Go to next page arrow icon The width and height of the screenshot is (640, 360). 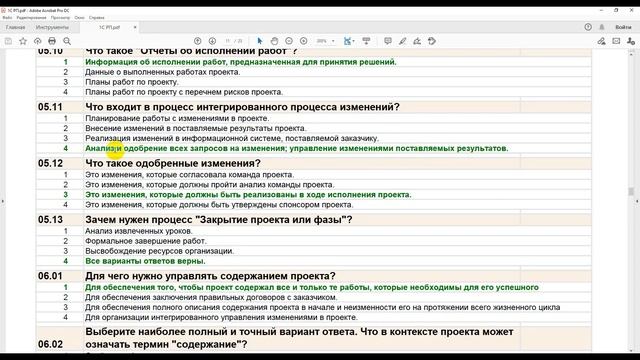click(x=212, y=41)
